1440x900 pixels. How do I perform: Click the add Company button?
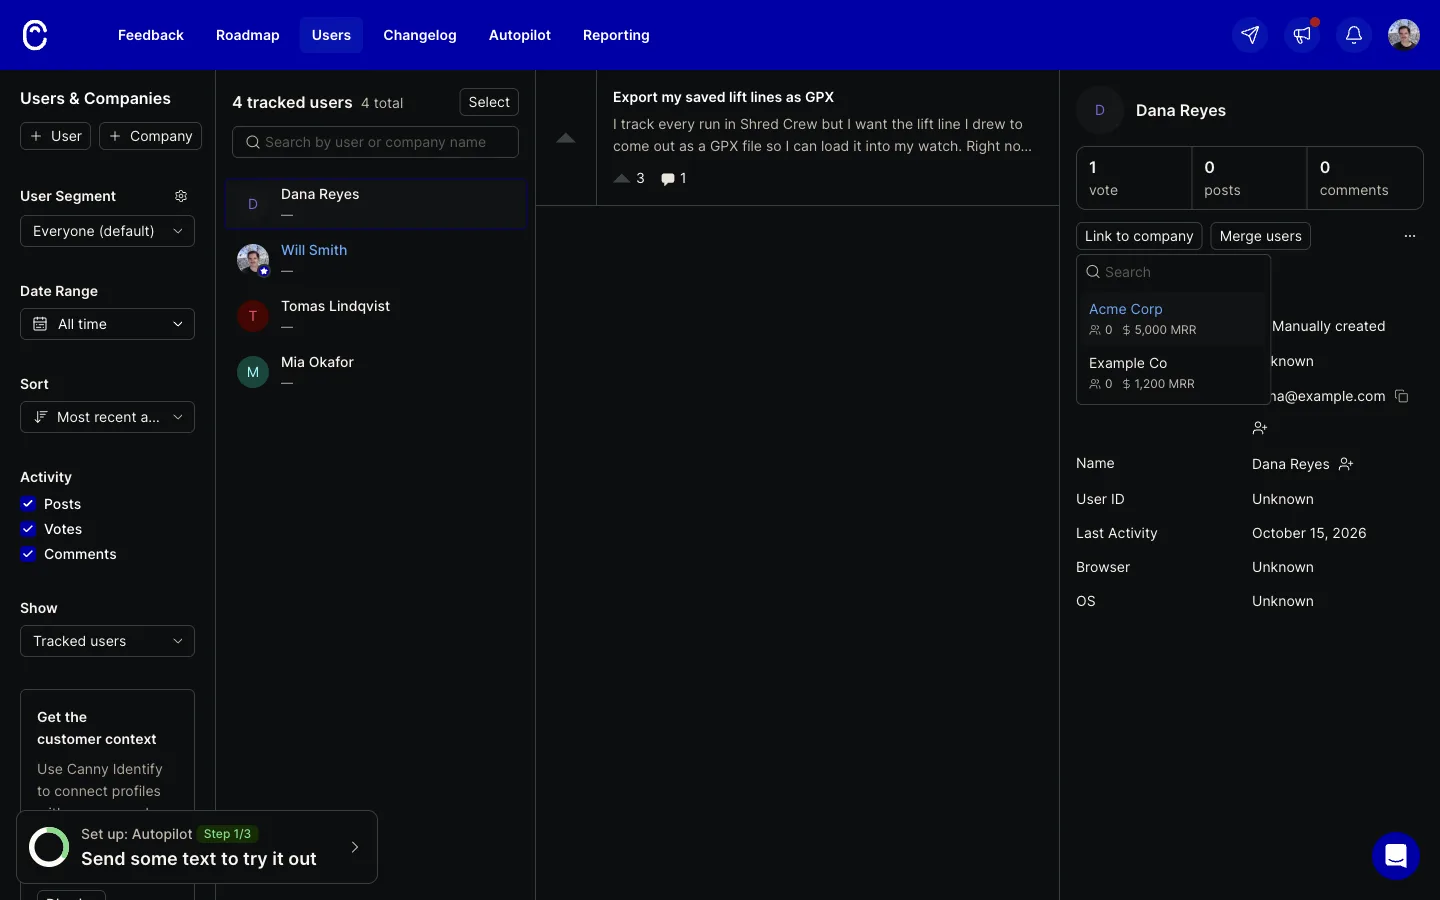pyautogui.click(x=151, y=136)
